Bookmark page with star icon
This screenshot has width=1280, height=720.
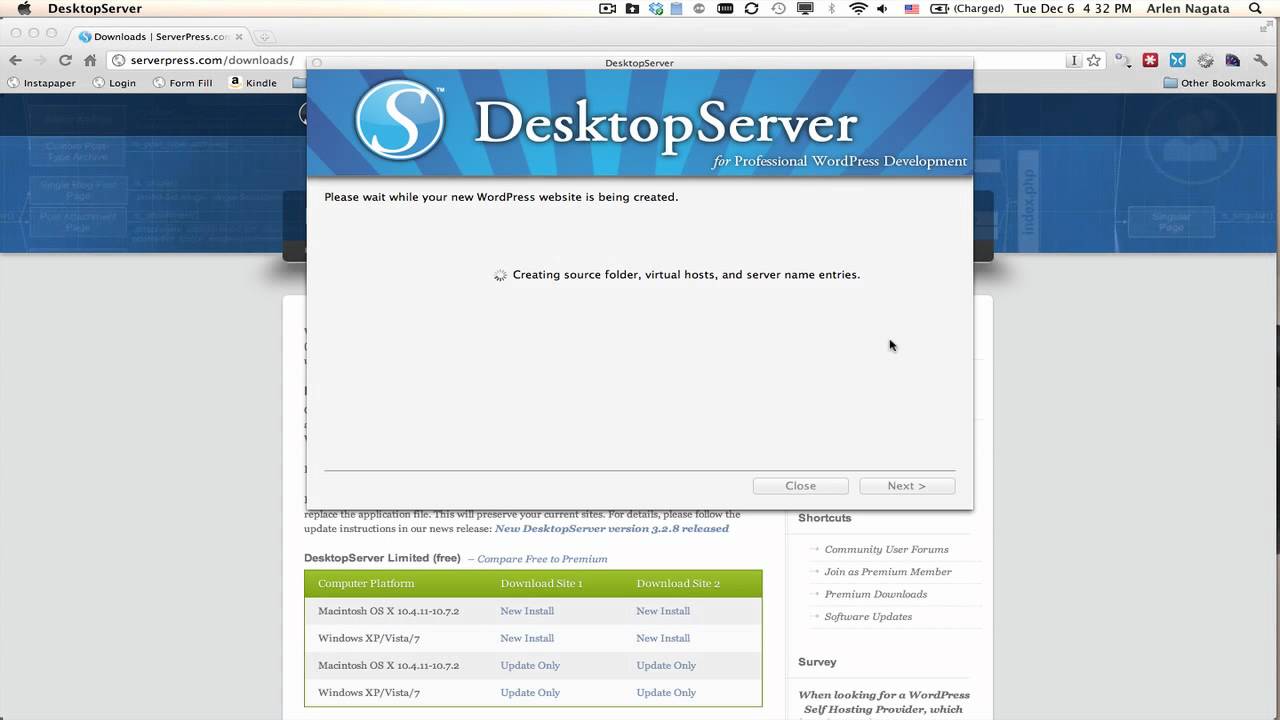point(1094,60)
